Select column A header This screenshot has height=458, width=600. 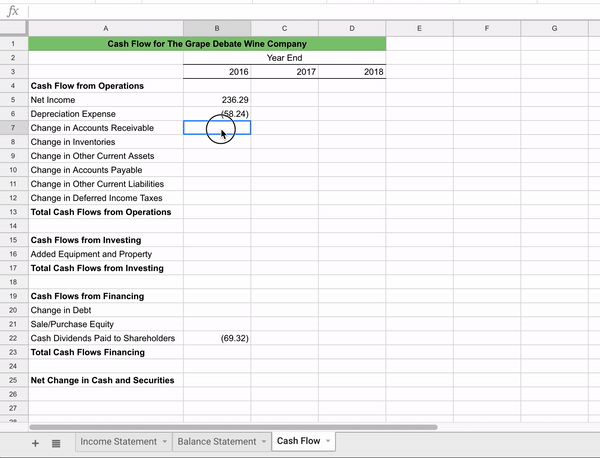tap(106, 28)
